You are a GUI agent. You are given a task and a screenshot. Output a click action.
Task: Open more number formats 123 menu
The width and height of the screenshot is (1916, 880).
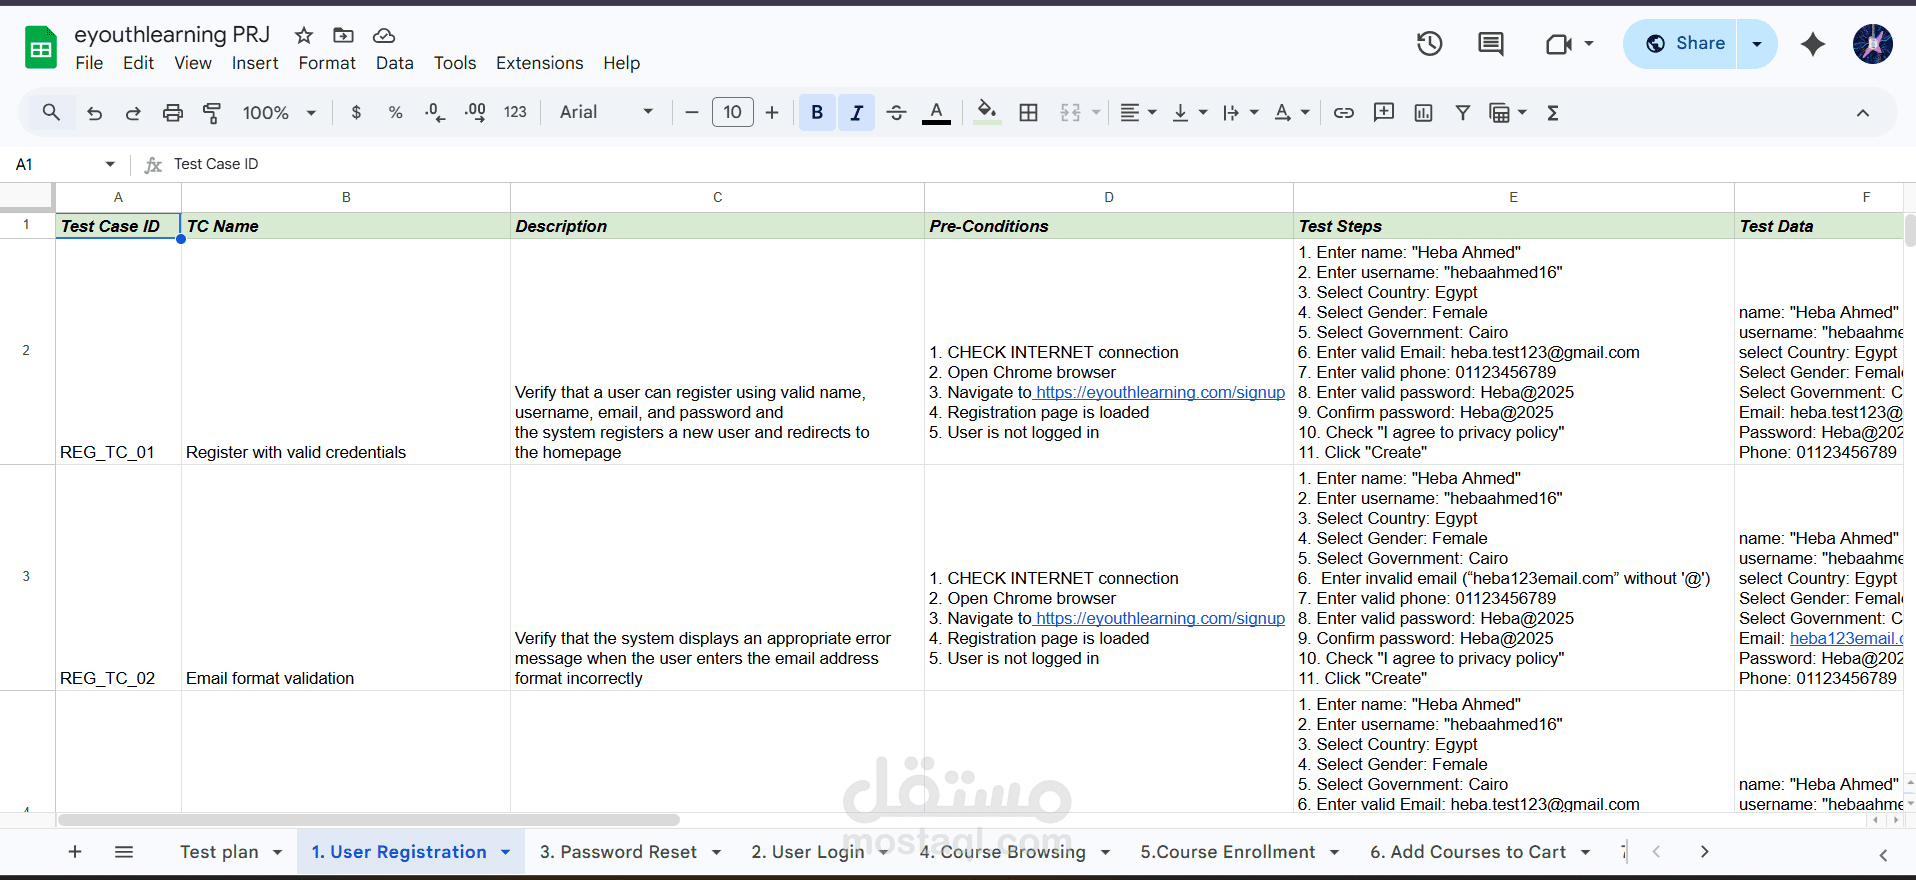pyautogui.click(x=515, y=113)
